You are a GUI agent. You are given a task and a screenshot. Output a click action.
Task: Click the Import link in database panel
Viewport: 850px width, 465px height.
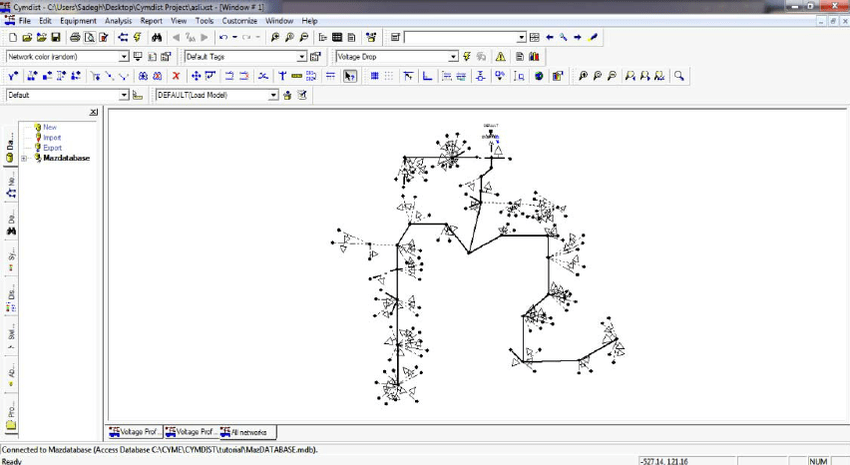click(x=52, y=137)
